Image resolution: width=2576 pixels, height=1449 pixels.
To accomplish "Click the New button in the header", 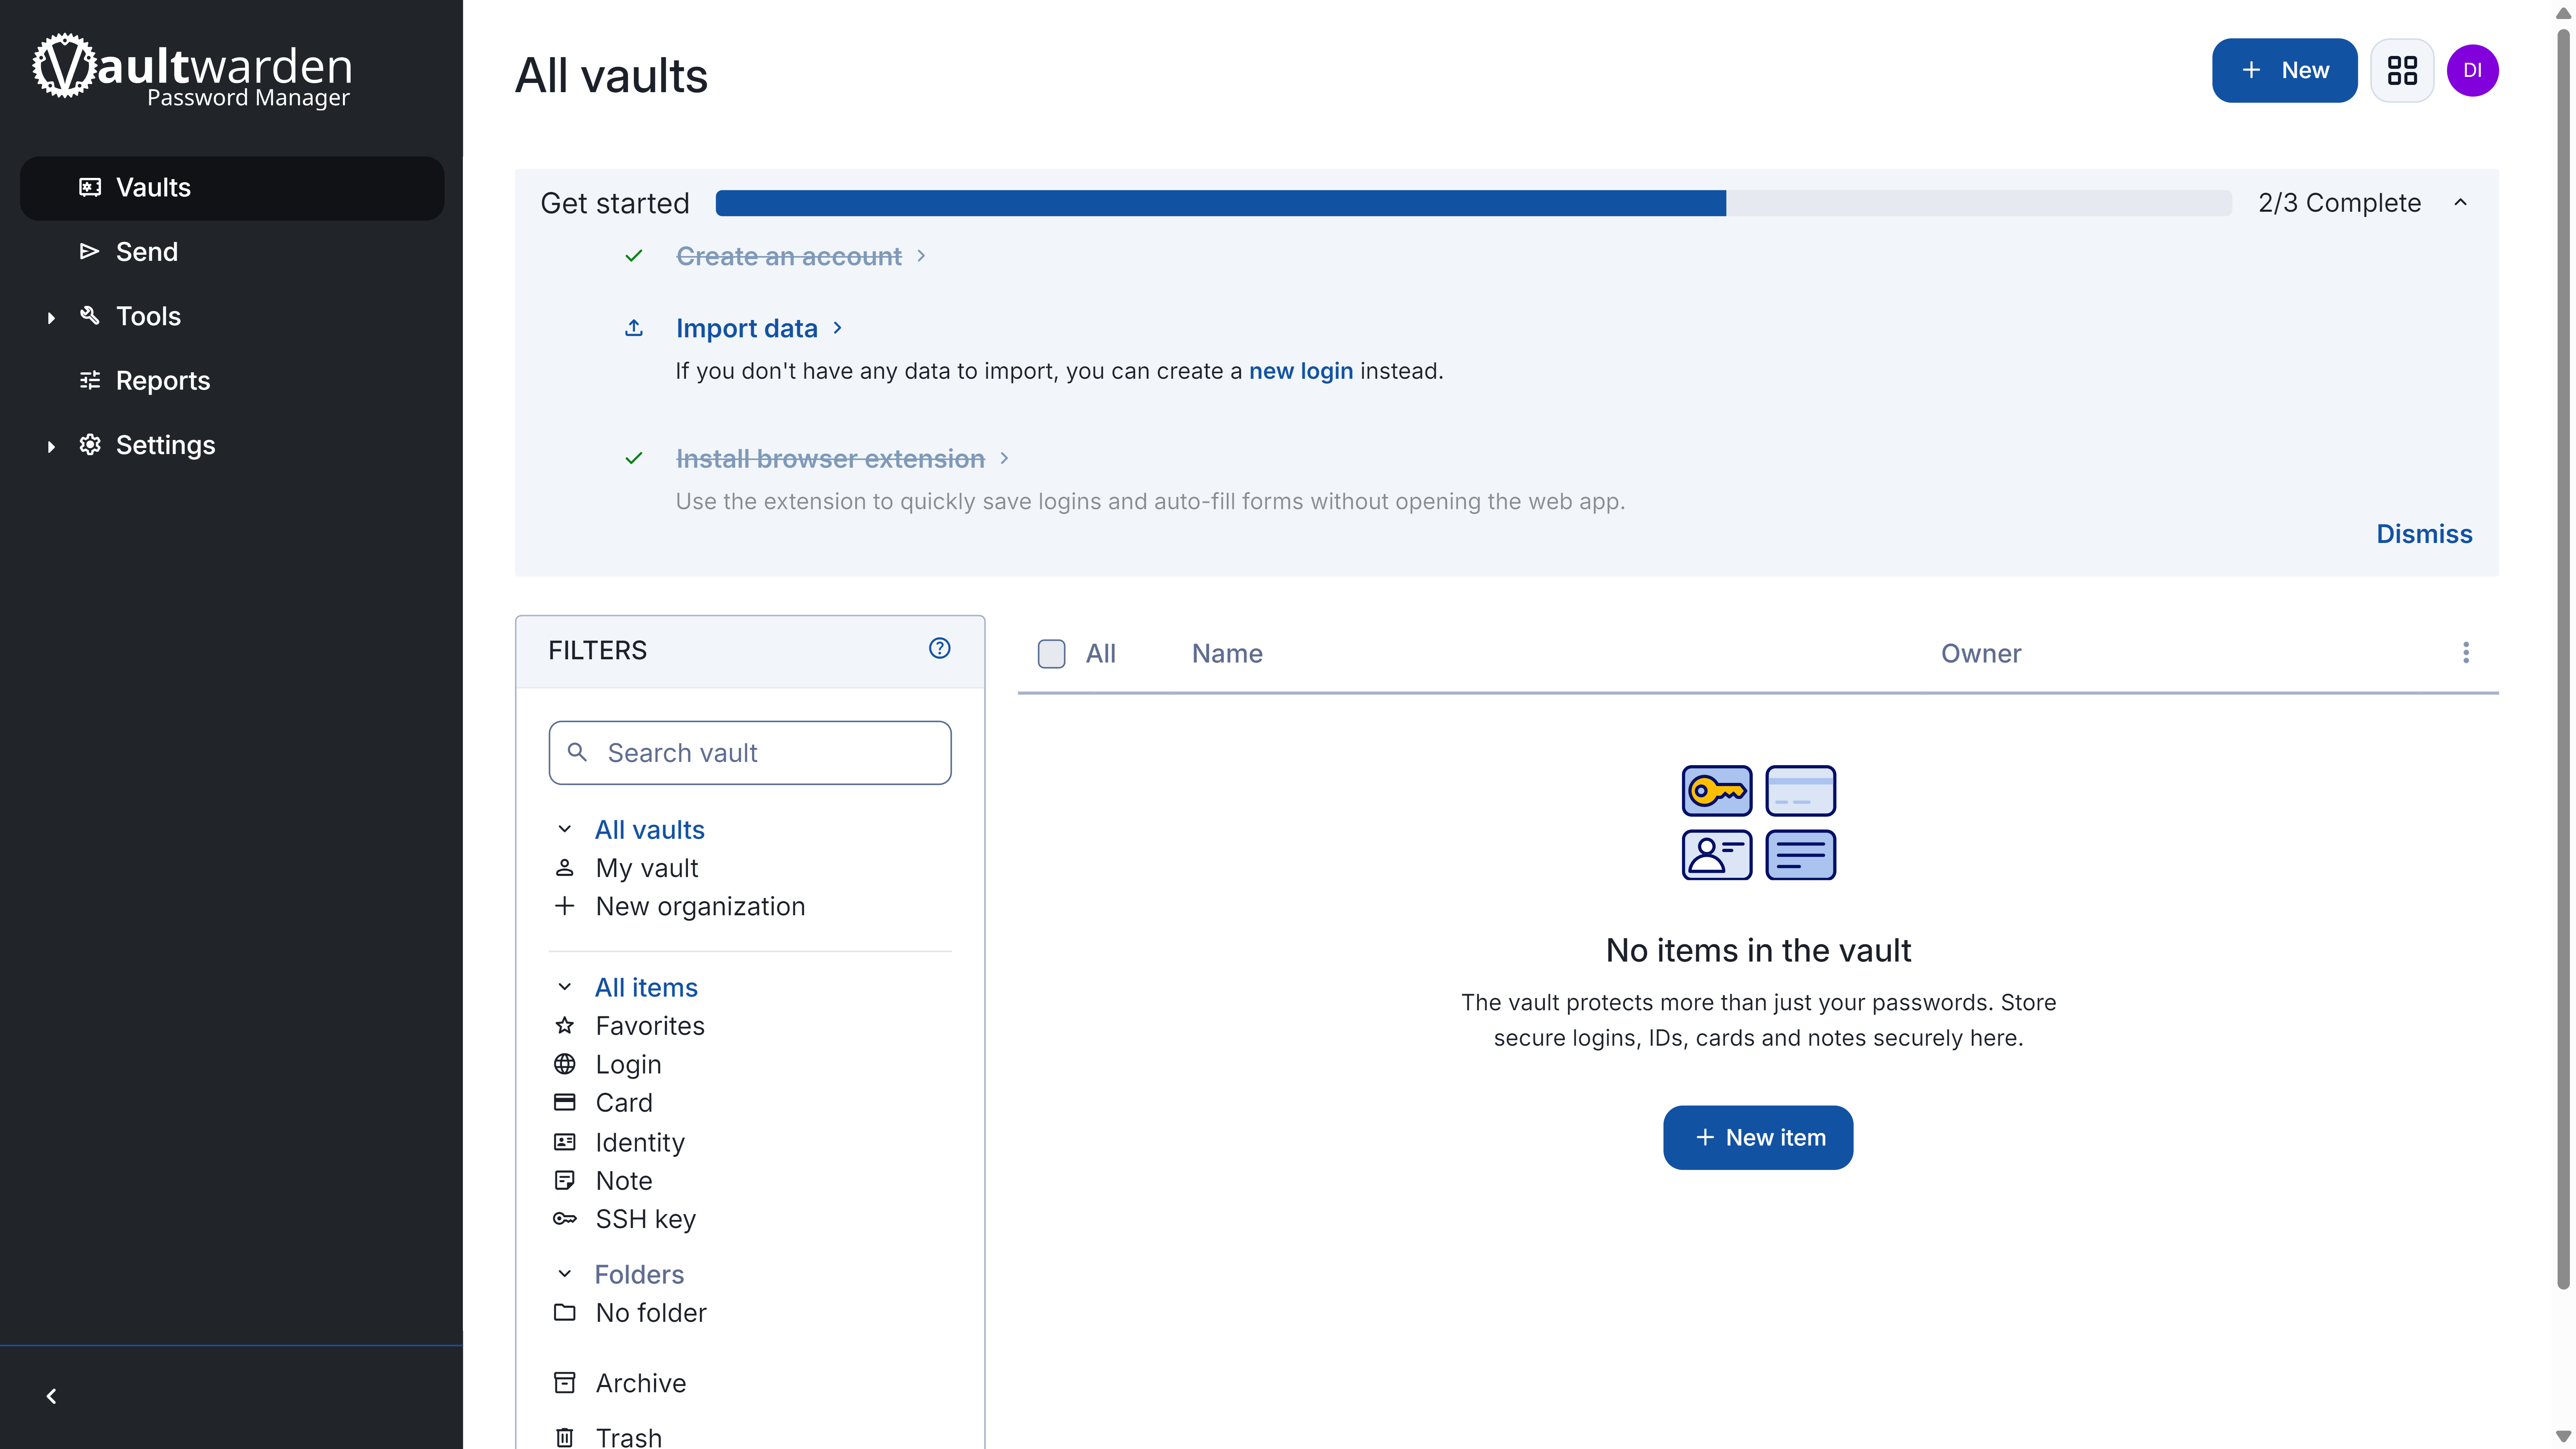I will pos(2284,70).
